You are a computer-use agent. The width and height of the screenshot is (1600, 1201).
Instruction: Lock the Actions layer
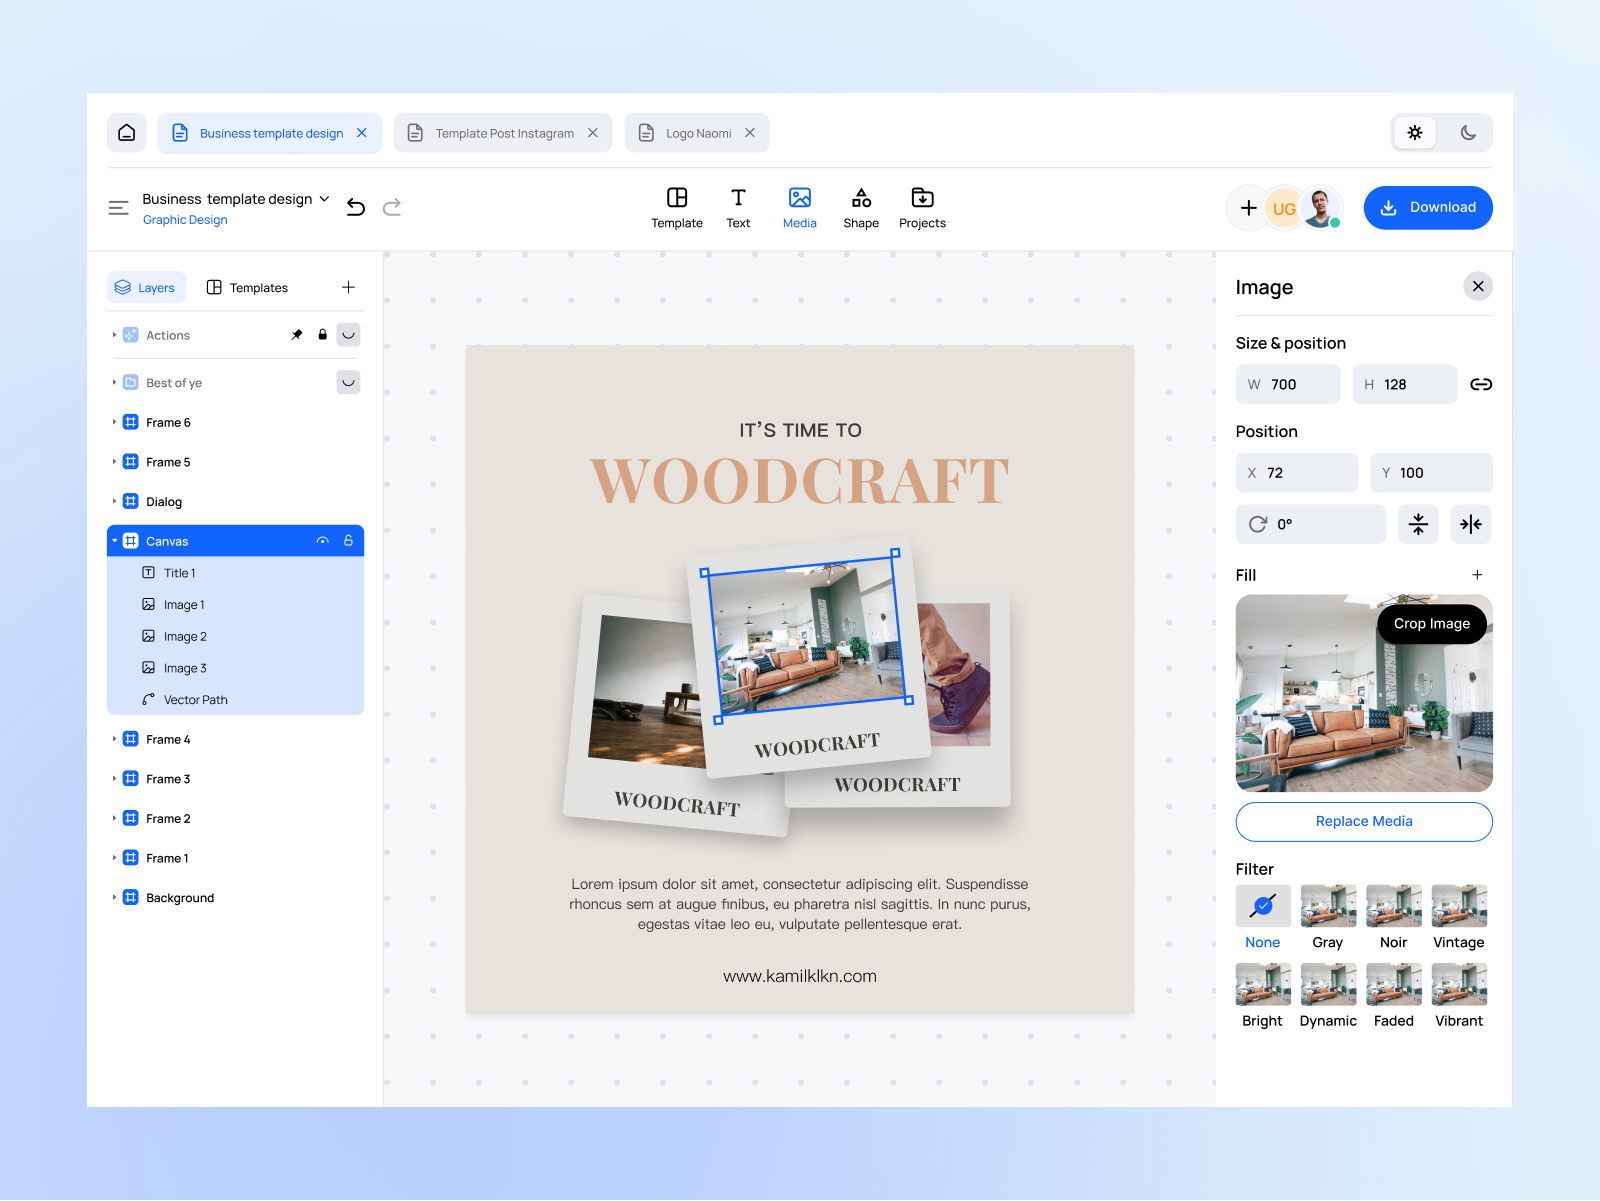point(322,334)
